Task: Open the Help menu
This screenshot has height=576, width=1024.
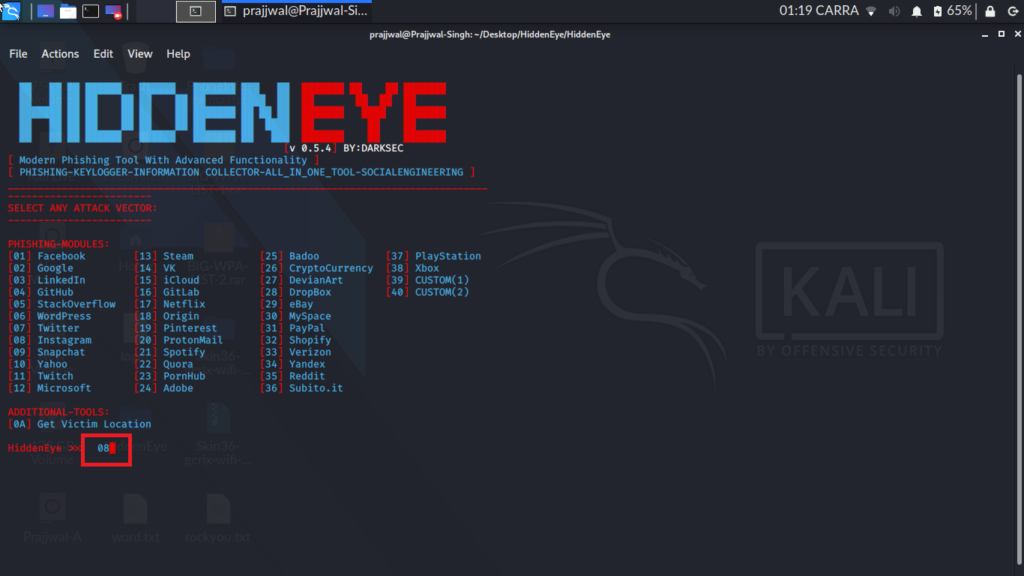Action: (x=178, y=54)
